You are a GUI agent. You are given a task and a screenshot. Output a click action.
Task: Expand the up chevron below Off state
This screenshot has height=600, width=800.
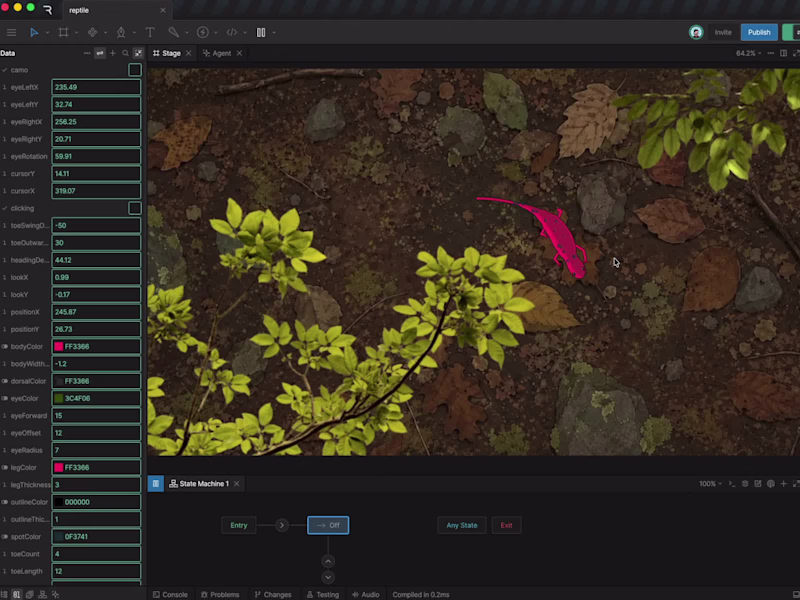328,562
